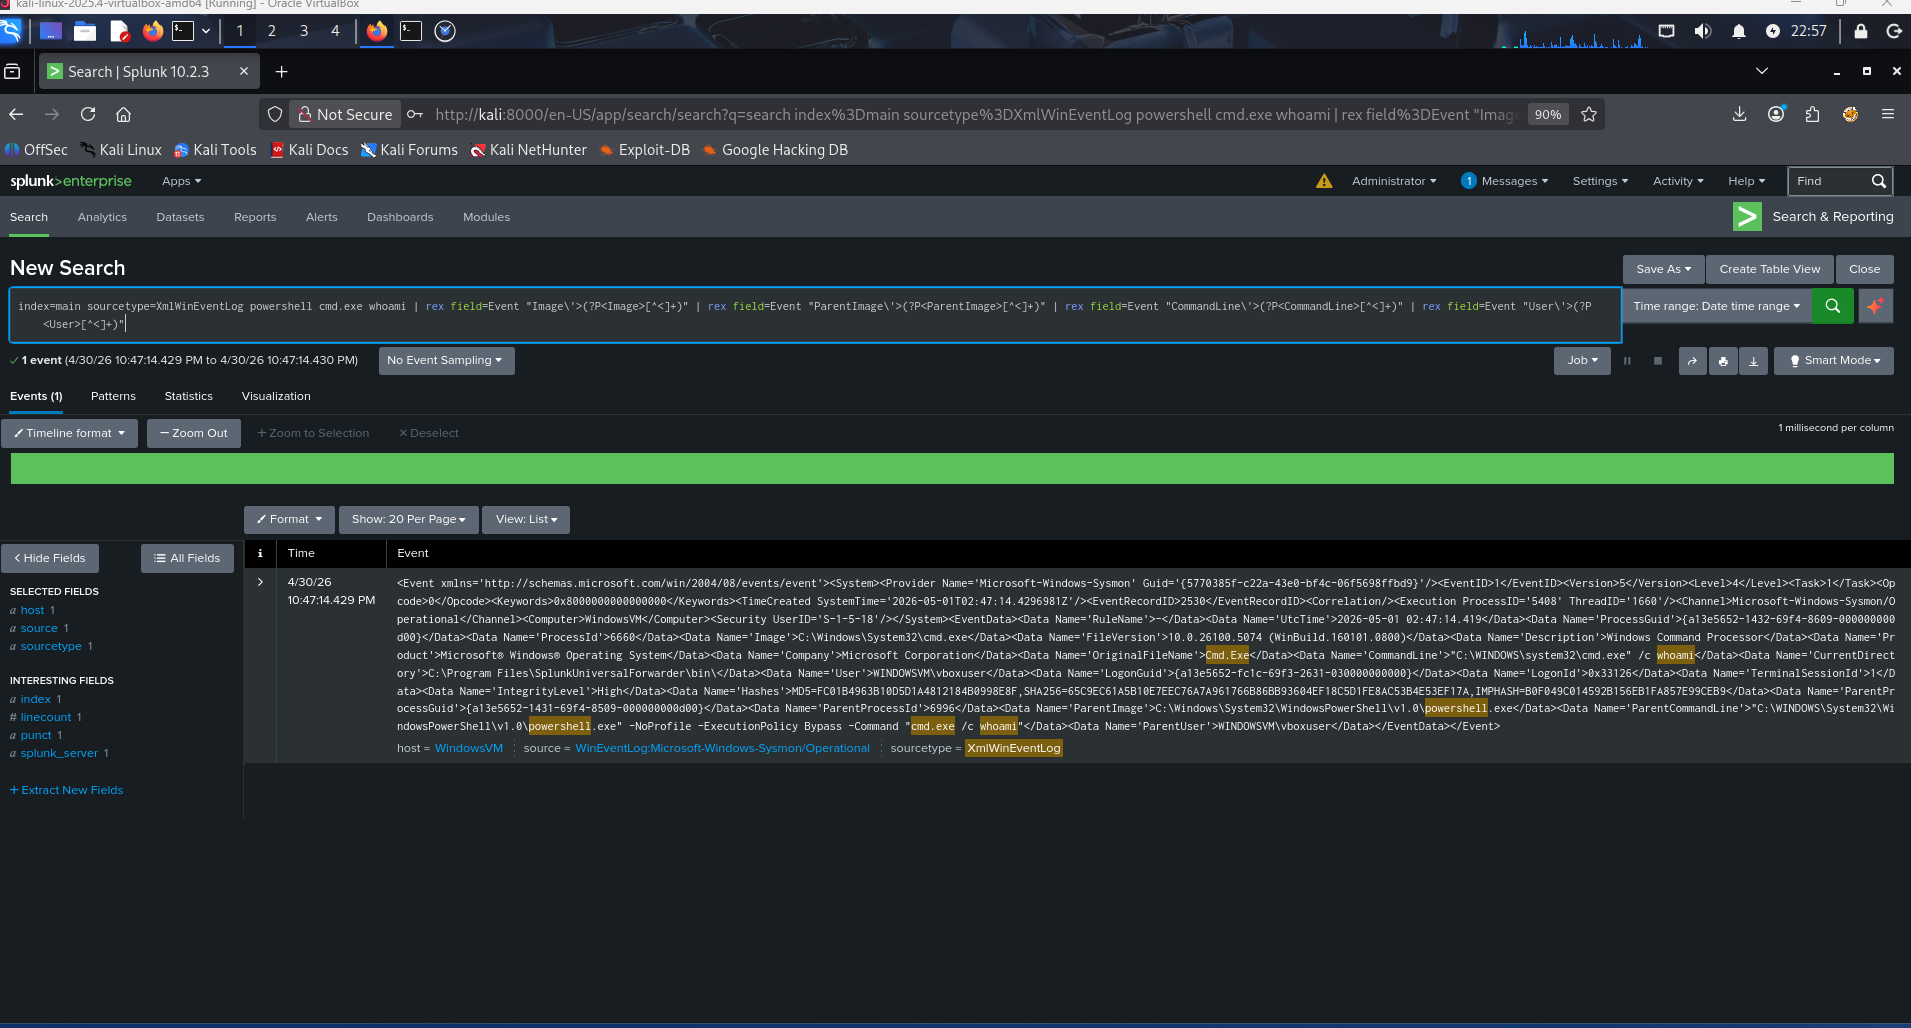Open a new browser tab

click(x=281, y=71)
